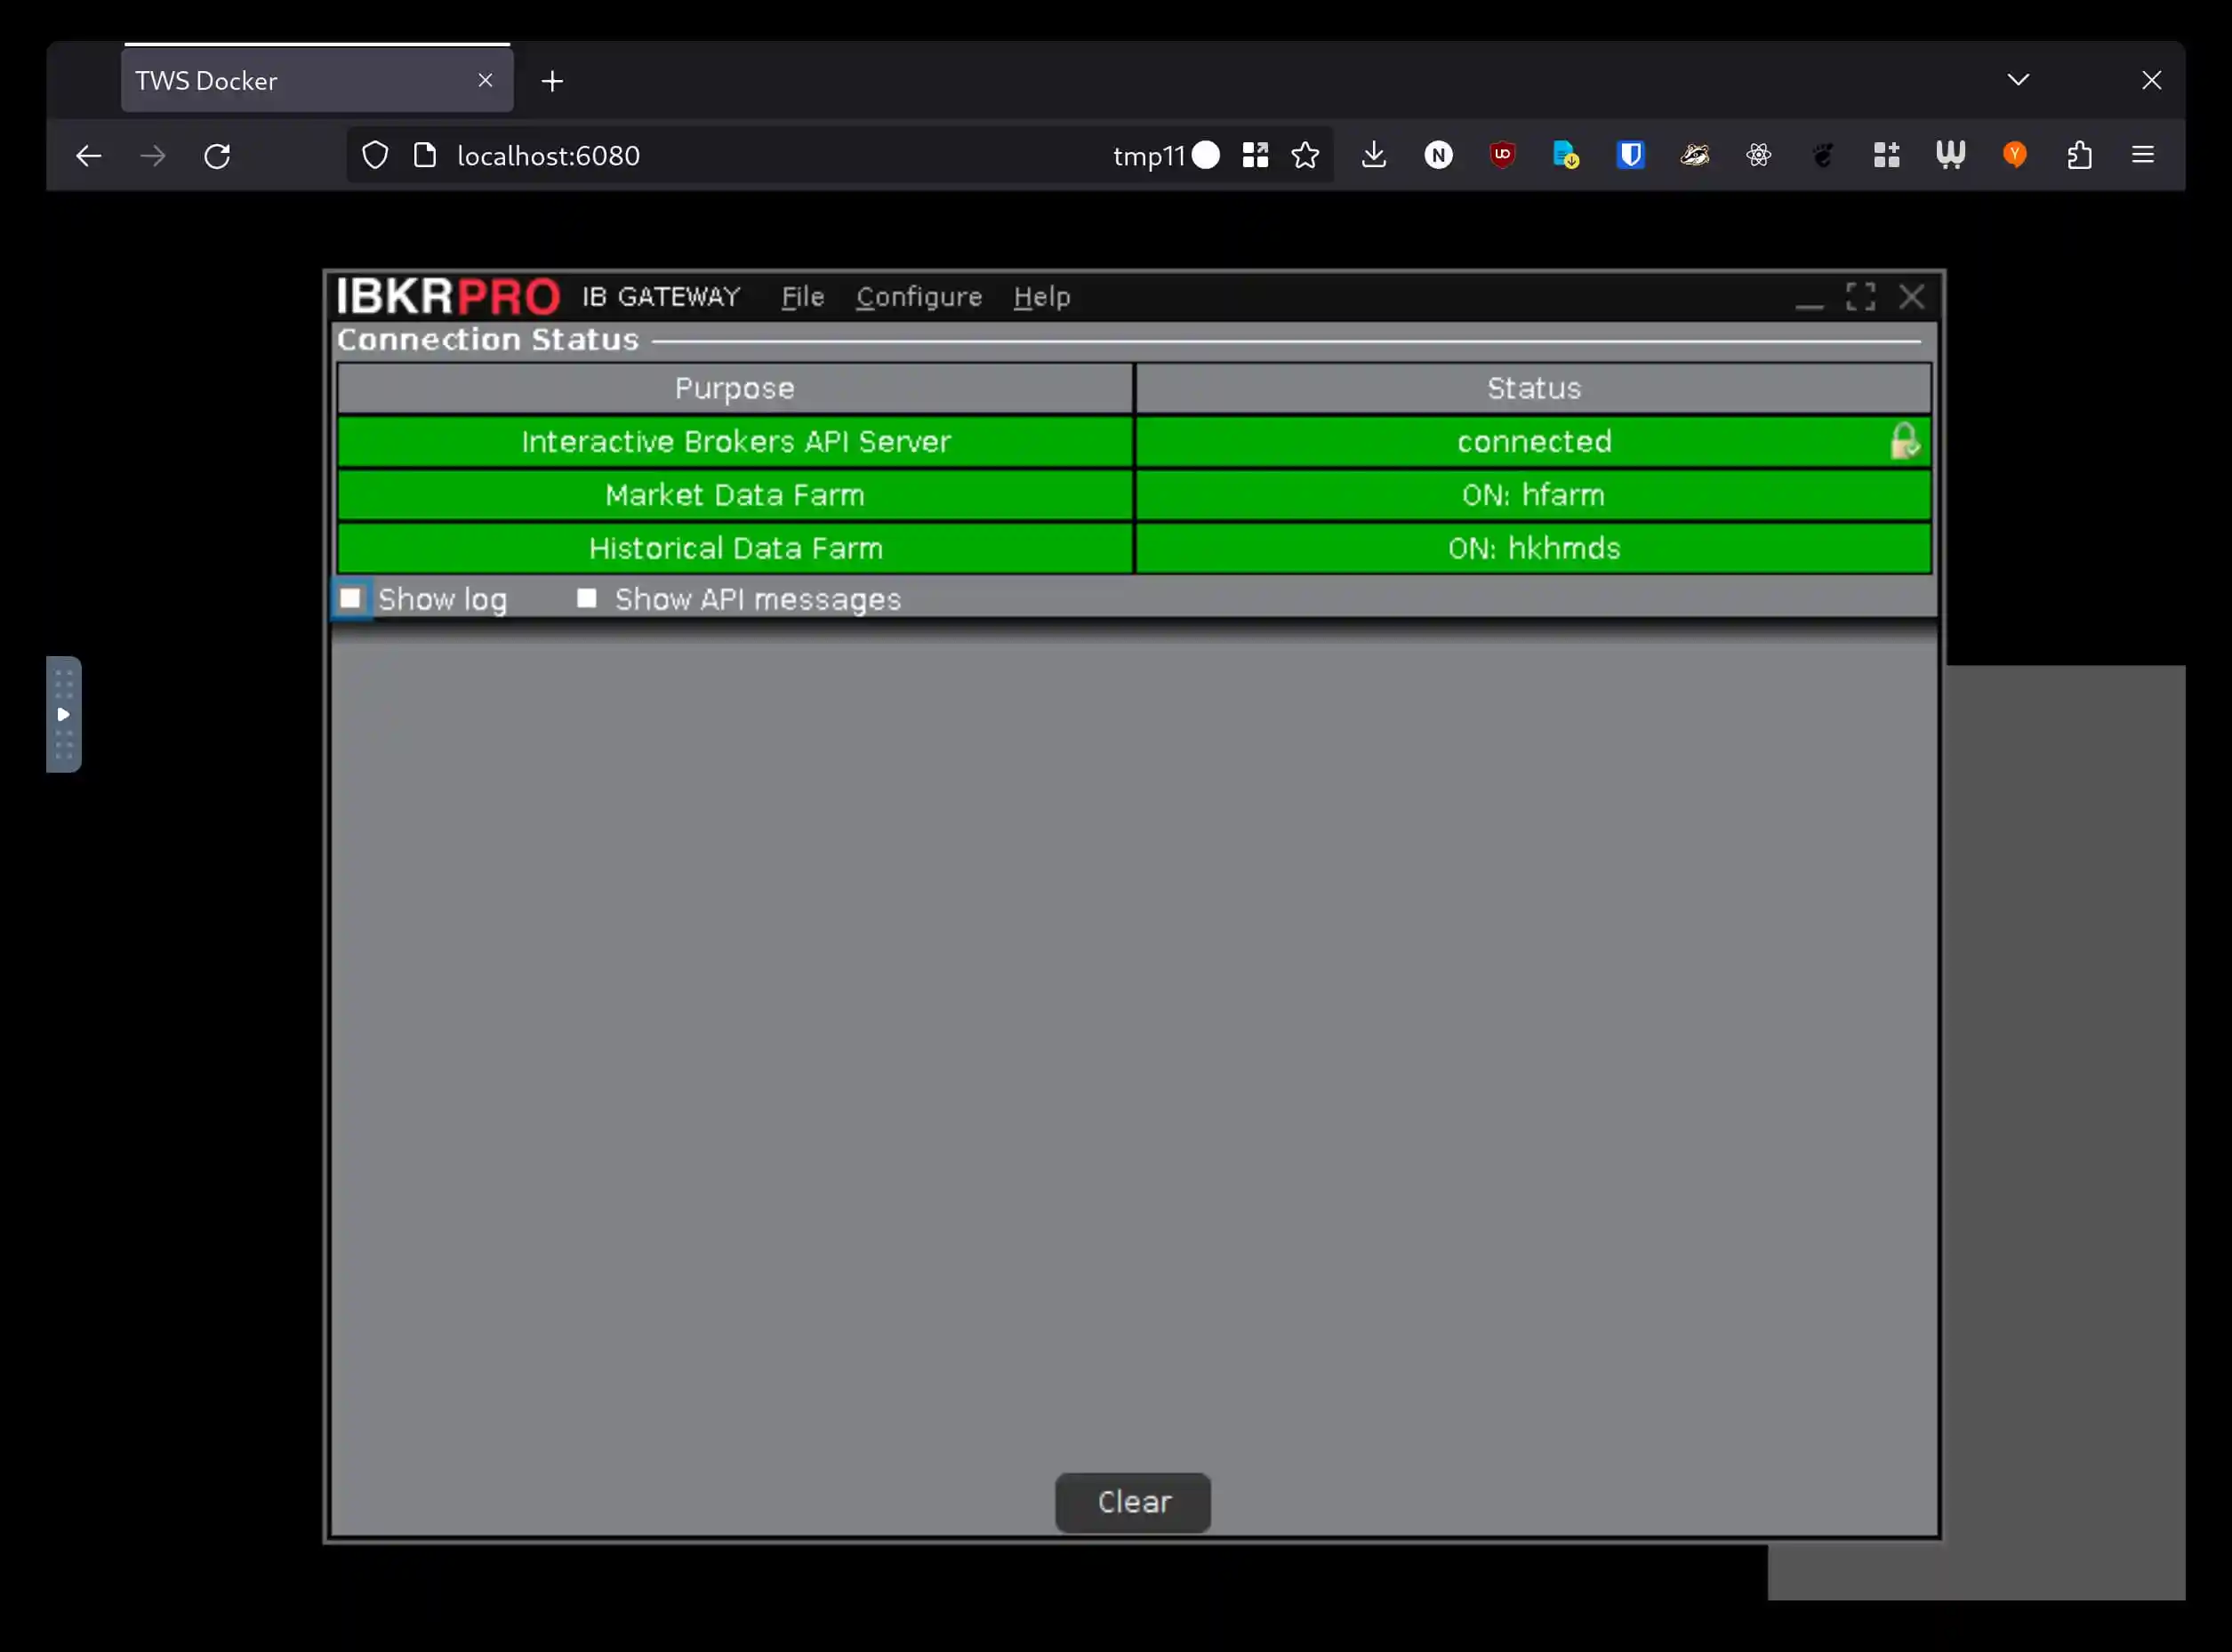Image resolution: width=2232 pixels, height=1652 pixels.
Task: Open the Bitwarden extension icon
Action: (x=1630, y=155)
